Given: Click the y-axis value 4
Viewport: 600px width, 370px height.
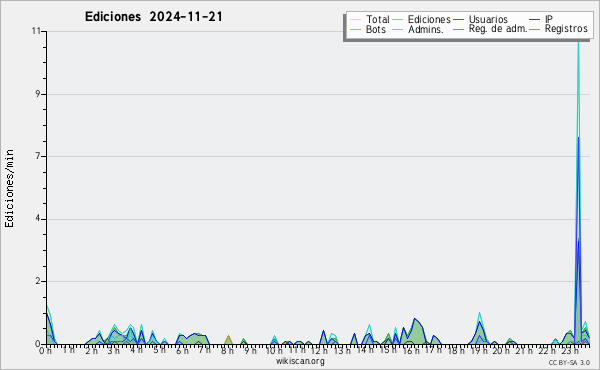Looking at the screenshot, I should coord(38,218).
